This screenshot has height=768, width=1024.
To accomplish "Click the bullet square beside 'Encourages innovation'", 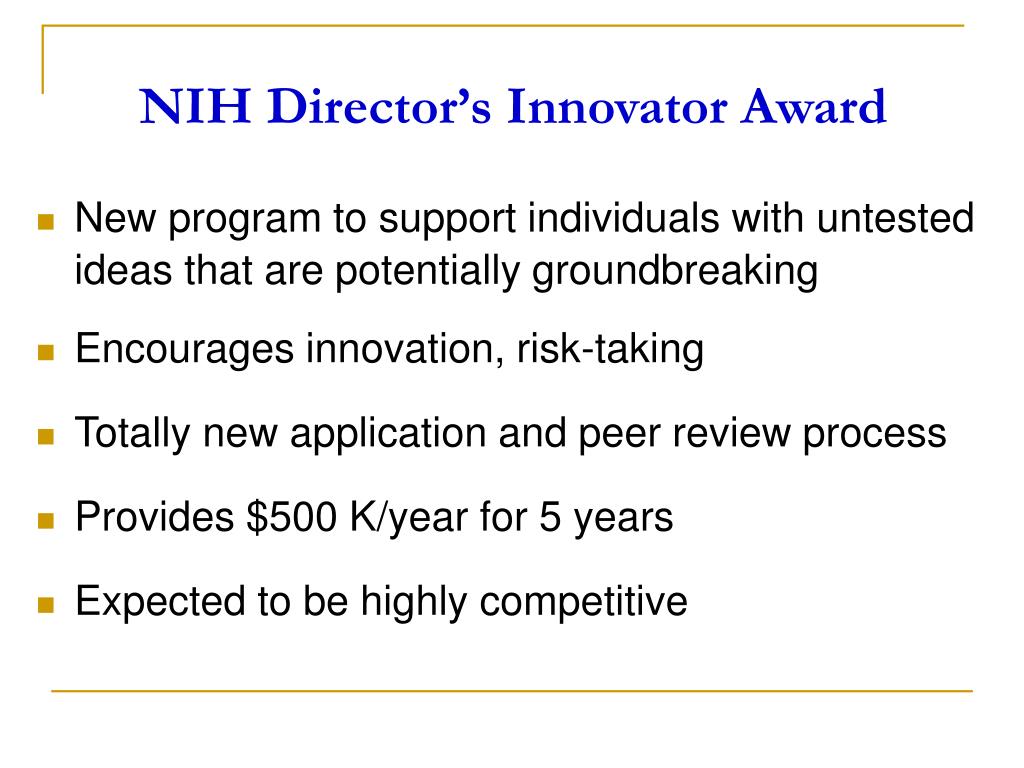I will pyautogui.click(x=46, y=353).
